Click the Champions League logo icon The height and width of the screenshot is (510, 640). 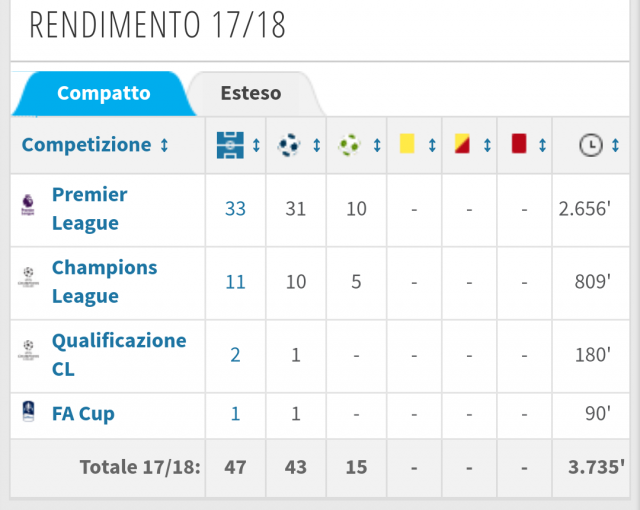click(27, 282)
